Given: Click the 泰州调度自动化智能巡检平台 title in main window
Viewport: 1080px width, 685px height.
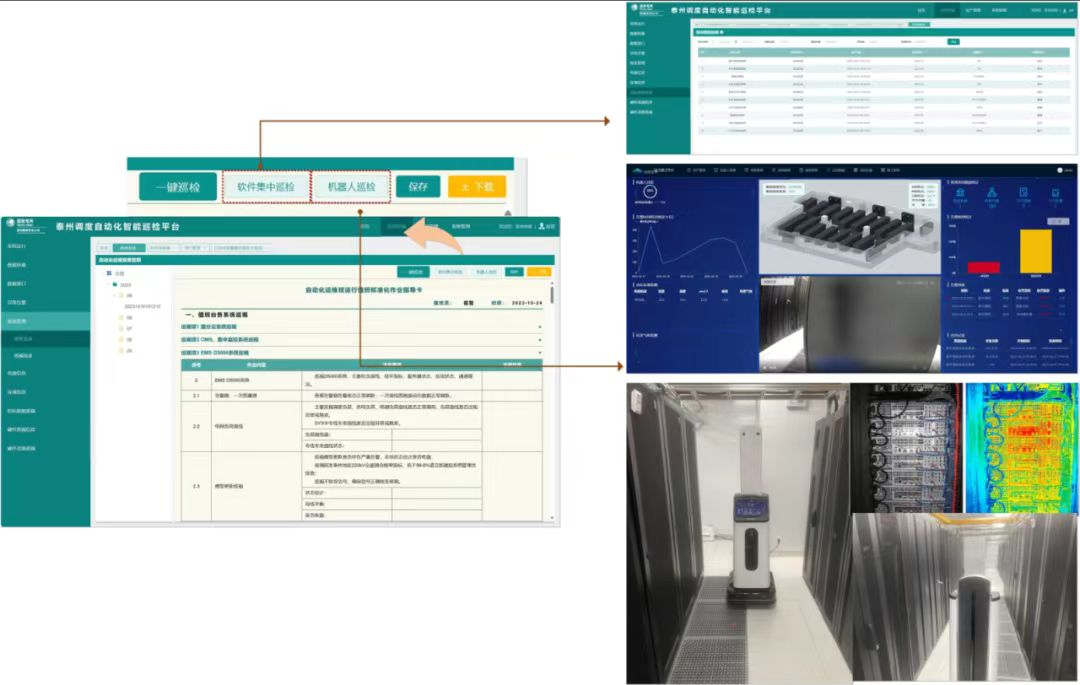Looking at the screenshot, I should click(118, 226).
